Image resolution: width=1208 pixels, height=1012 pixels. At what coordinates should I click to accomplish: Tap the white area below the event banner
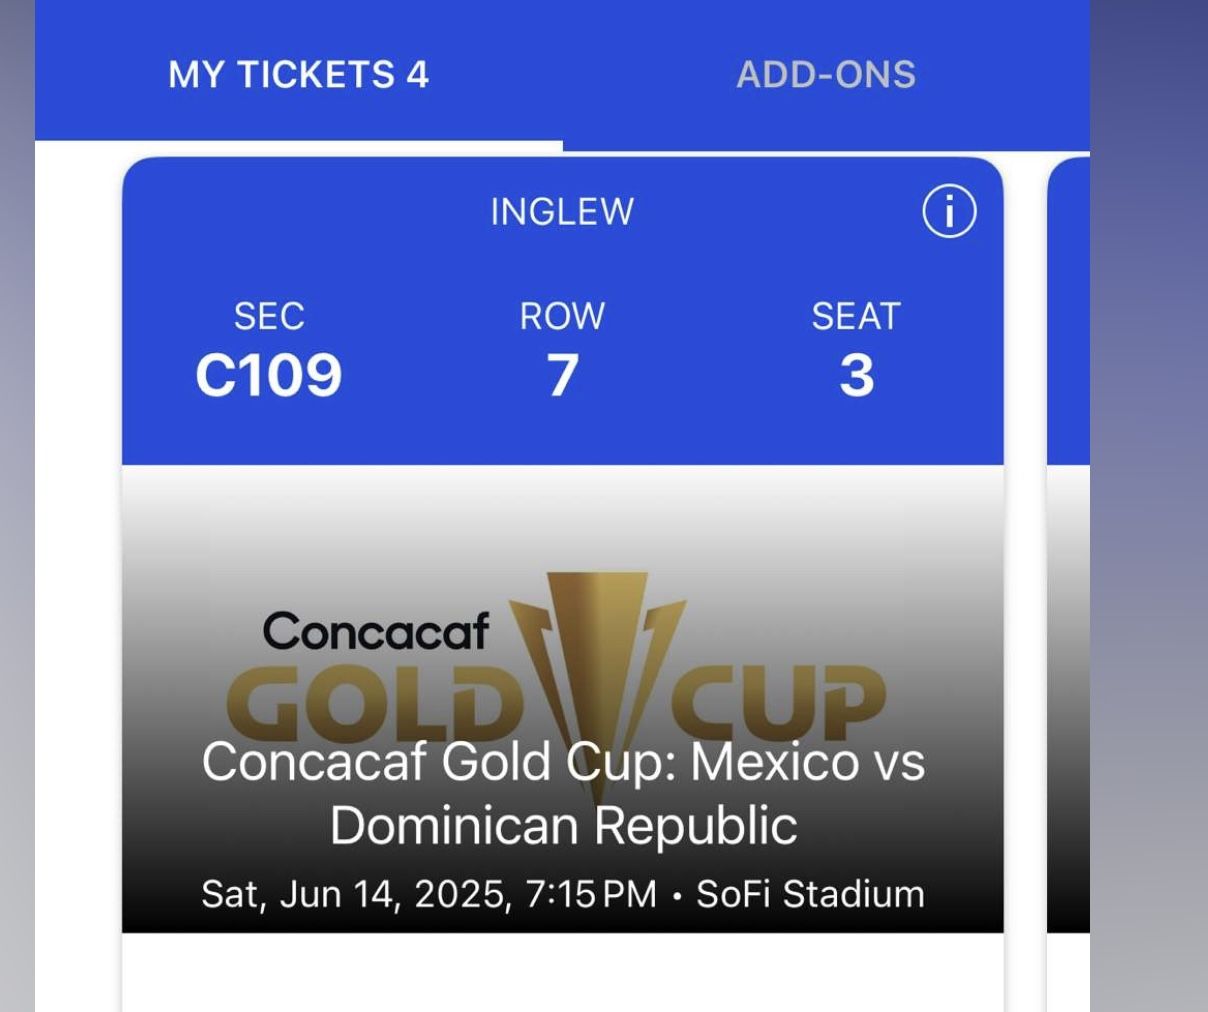[562, 972]
